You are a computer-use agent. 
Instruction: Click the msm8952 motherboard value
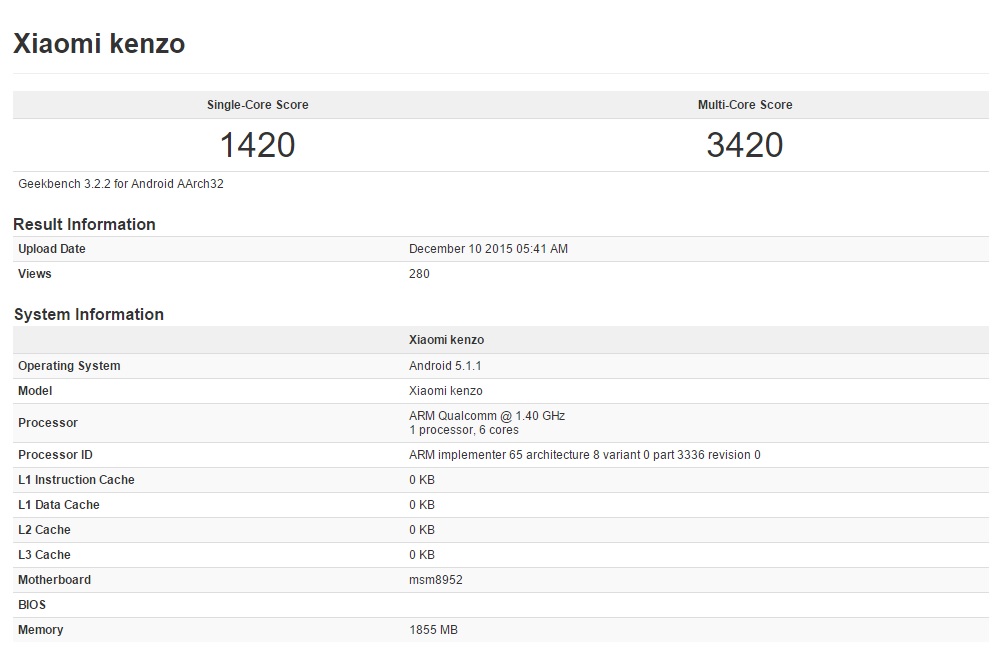[435, 580]
